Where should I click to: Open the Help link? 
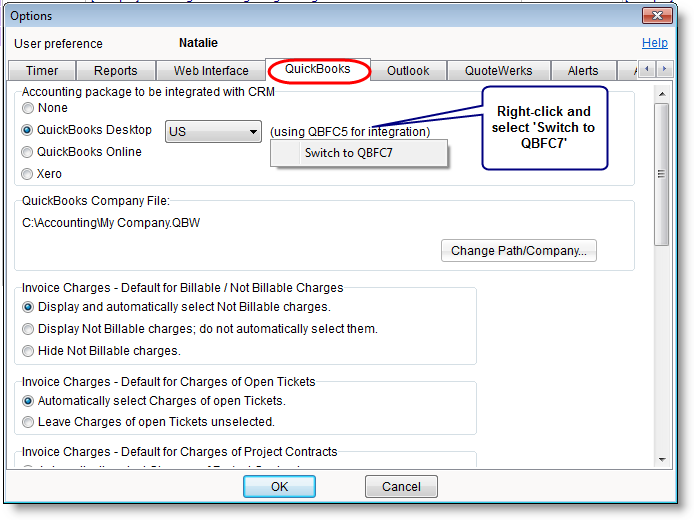point(654,43)
